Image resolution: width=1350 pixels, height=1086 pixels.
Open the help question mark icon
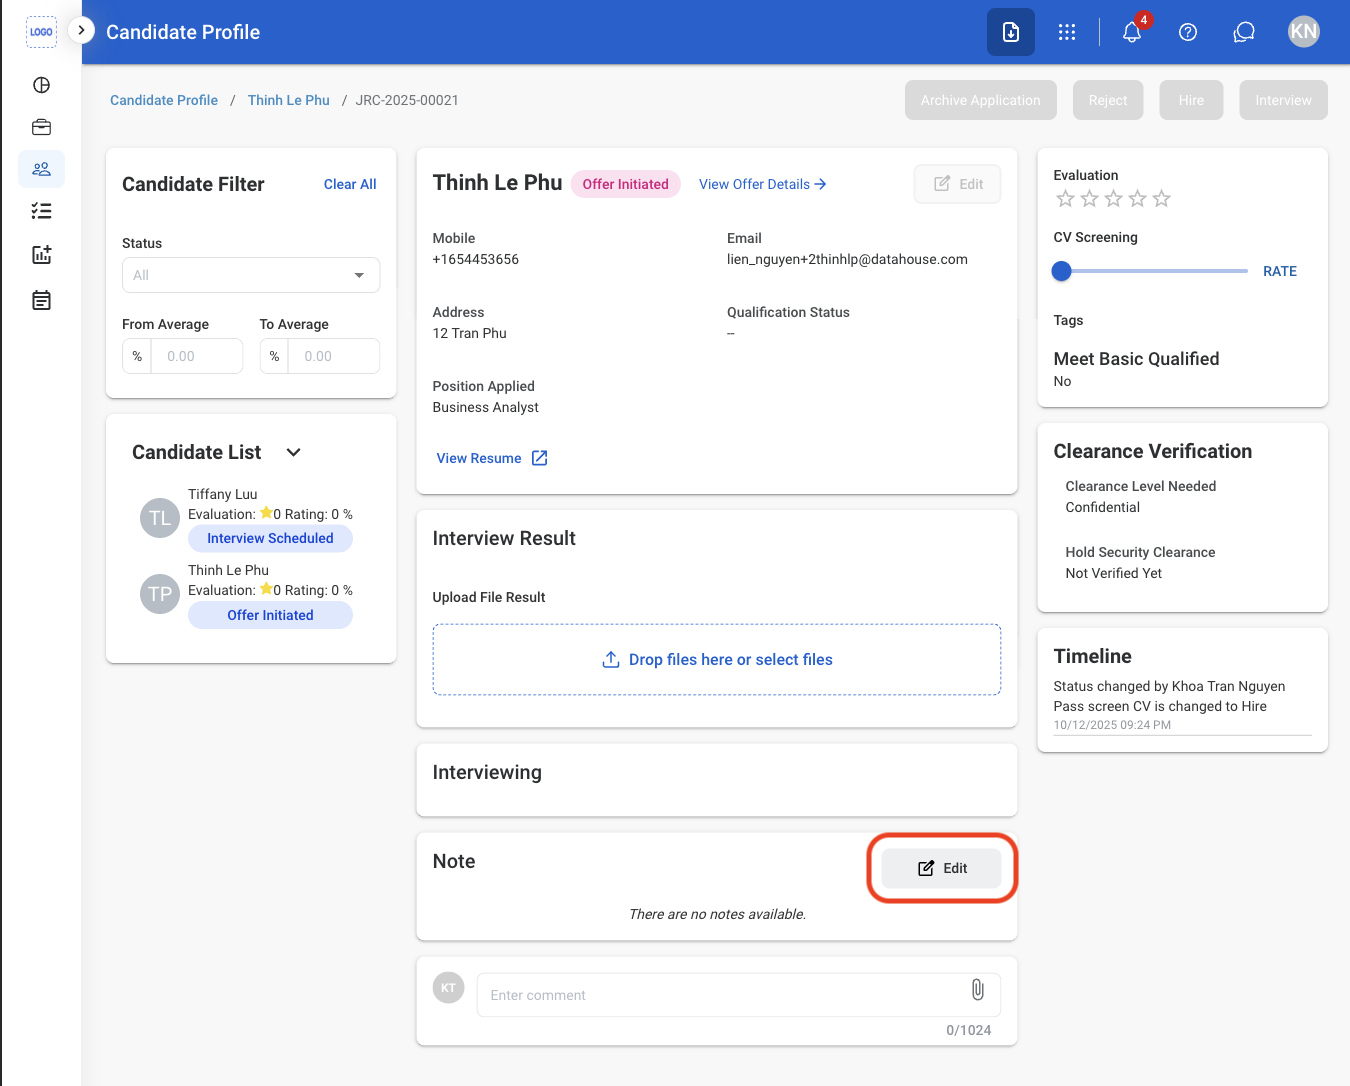pos(1188,32)
